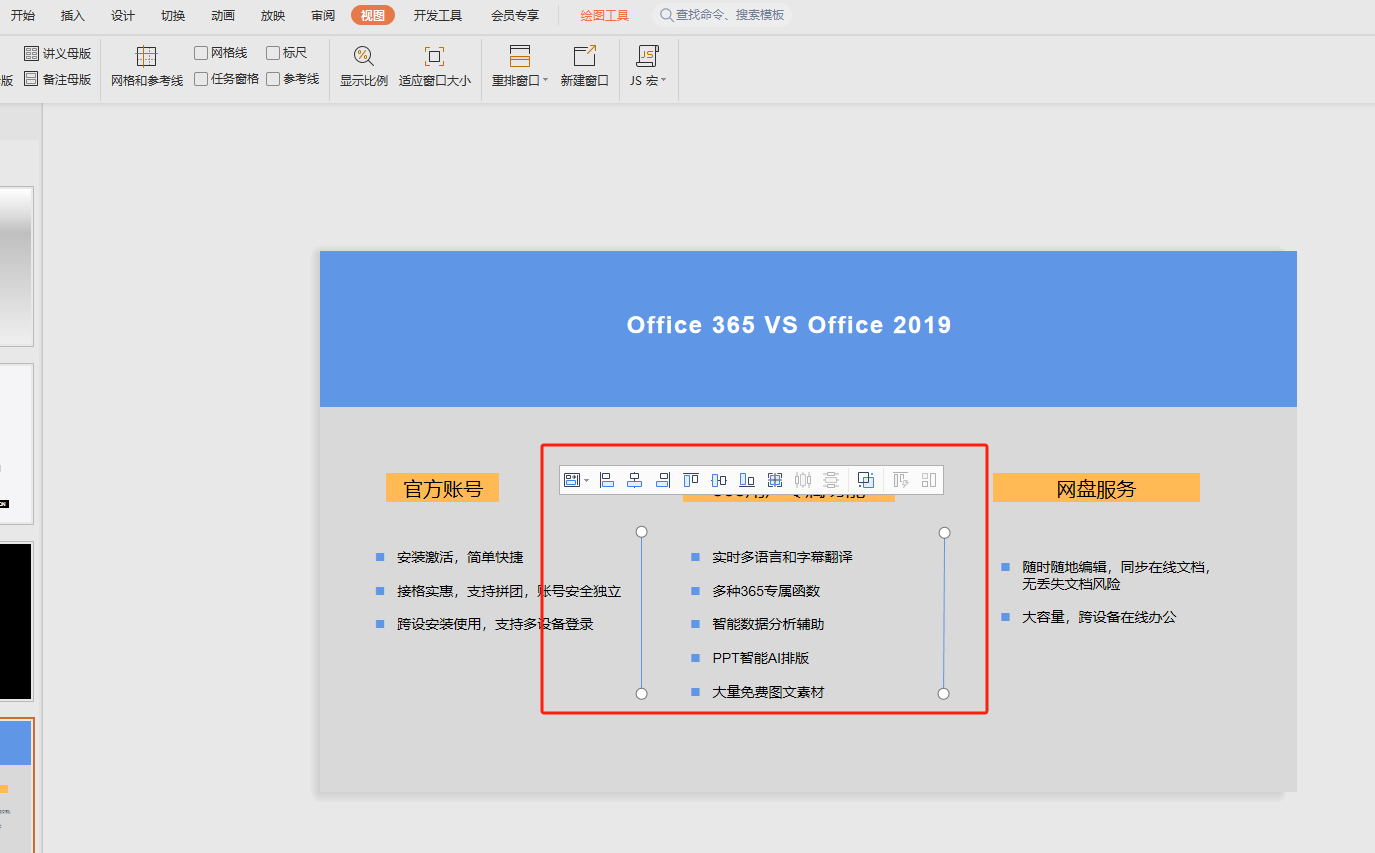Switch to the 设计 tab
Screen dimensions: 1375x853
(123, 15)
